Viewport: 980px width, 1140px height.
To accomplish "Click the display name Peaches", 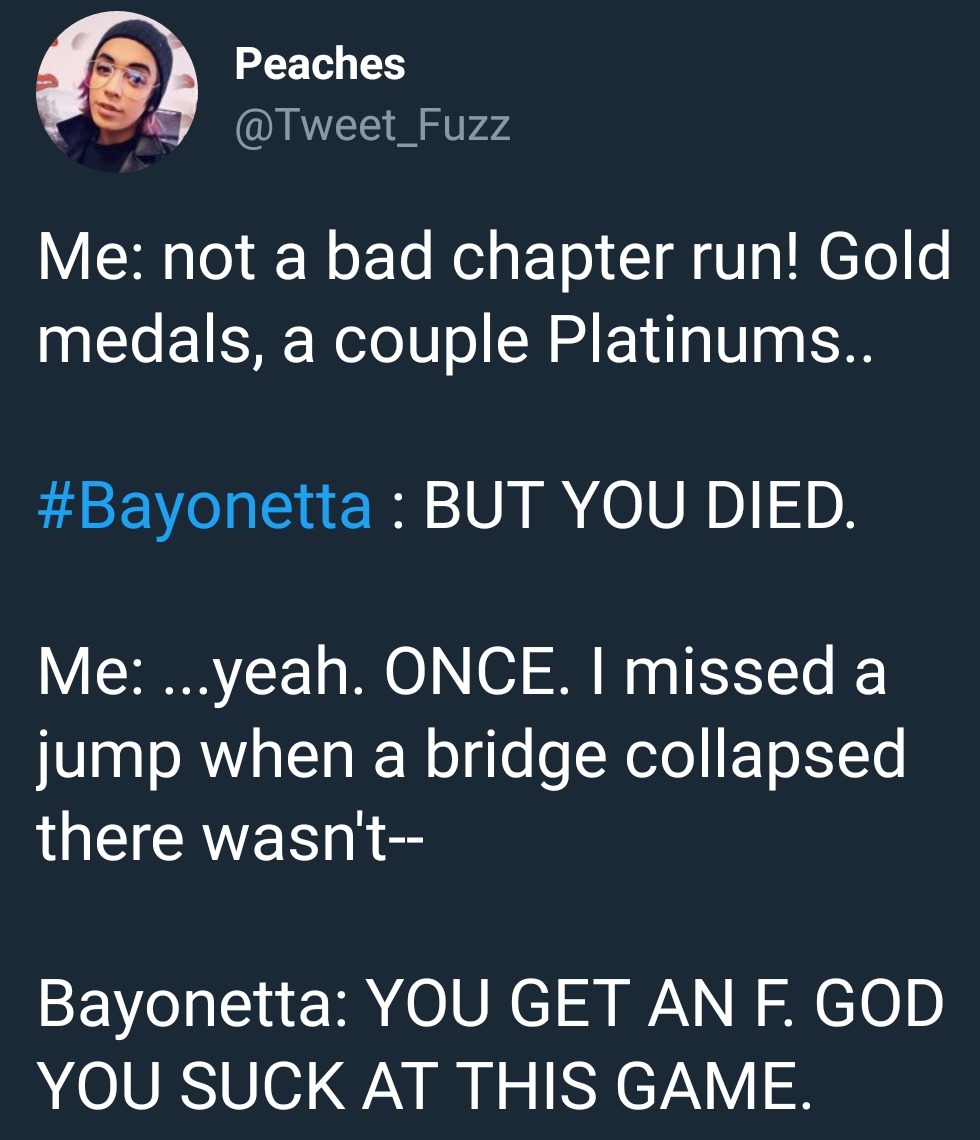I will pyautogui.click(x=320, y=65).
